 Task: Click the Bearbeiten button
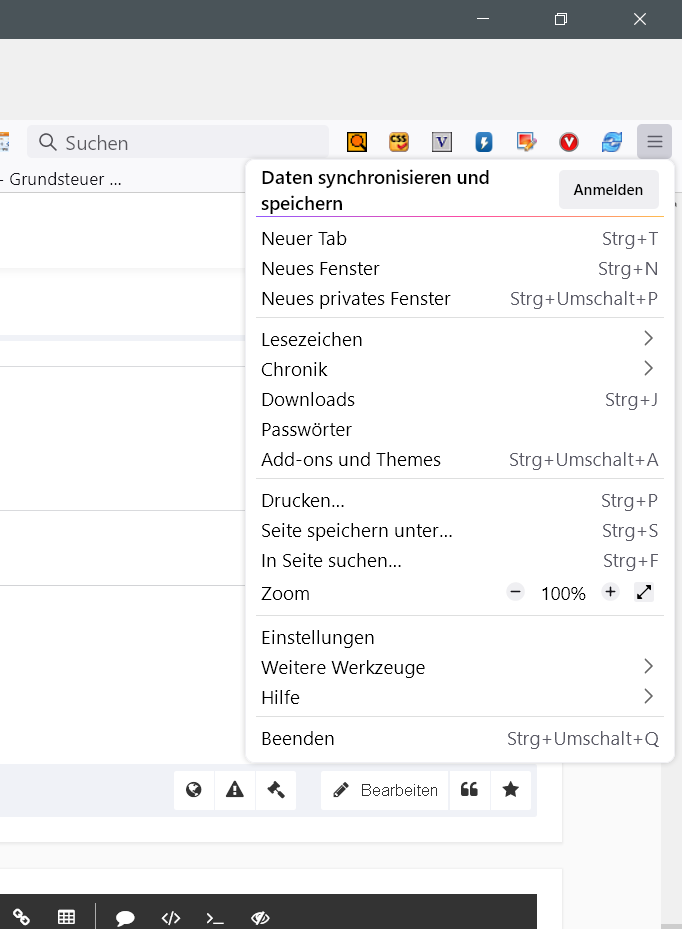[x=385, y=790]
